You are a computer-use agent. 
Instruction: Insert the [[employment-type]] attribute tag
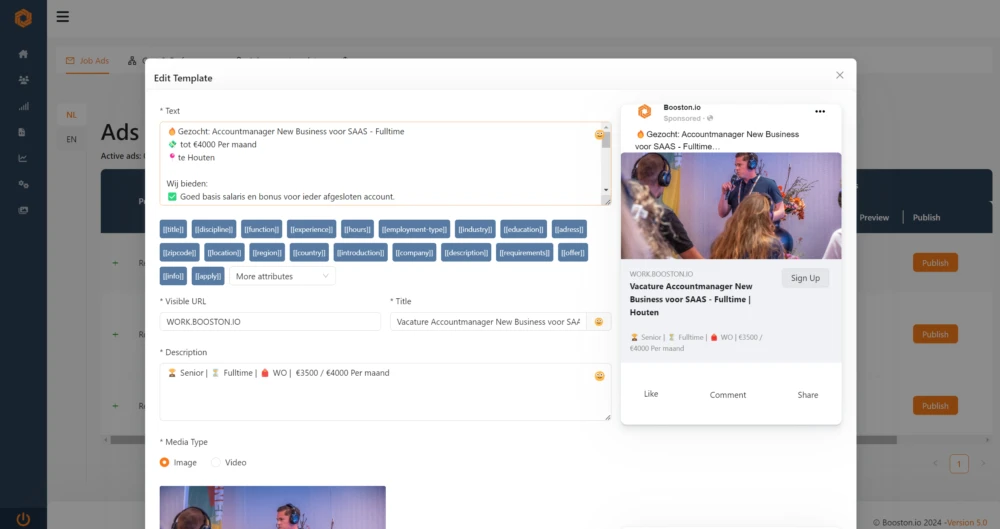pos(414,229)
